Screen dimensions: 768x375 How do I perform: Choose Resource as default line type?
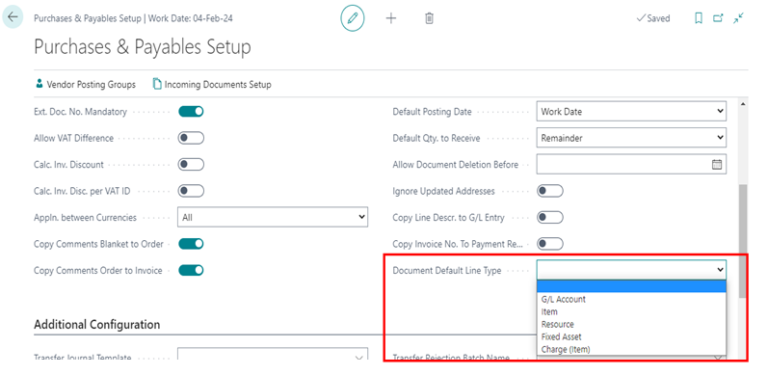click(x=631, y=324)
